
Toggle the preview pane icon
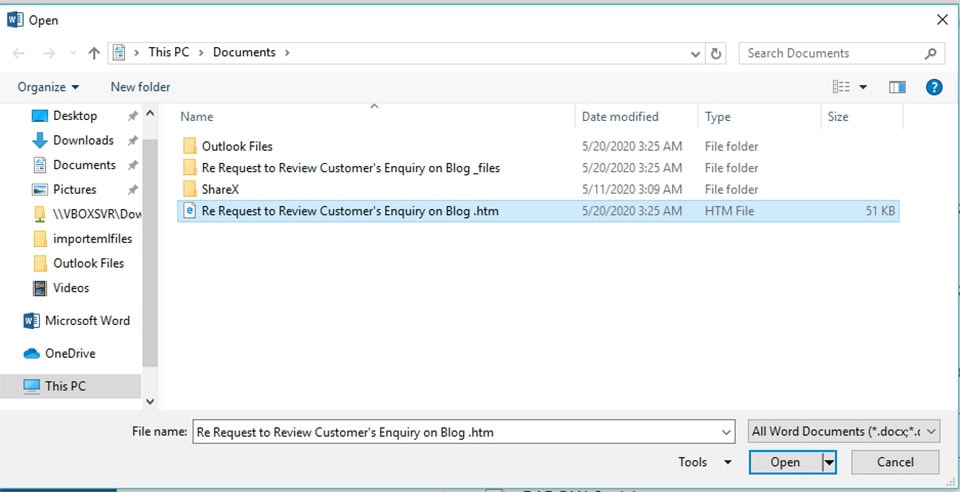click(x=898, y=87)
